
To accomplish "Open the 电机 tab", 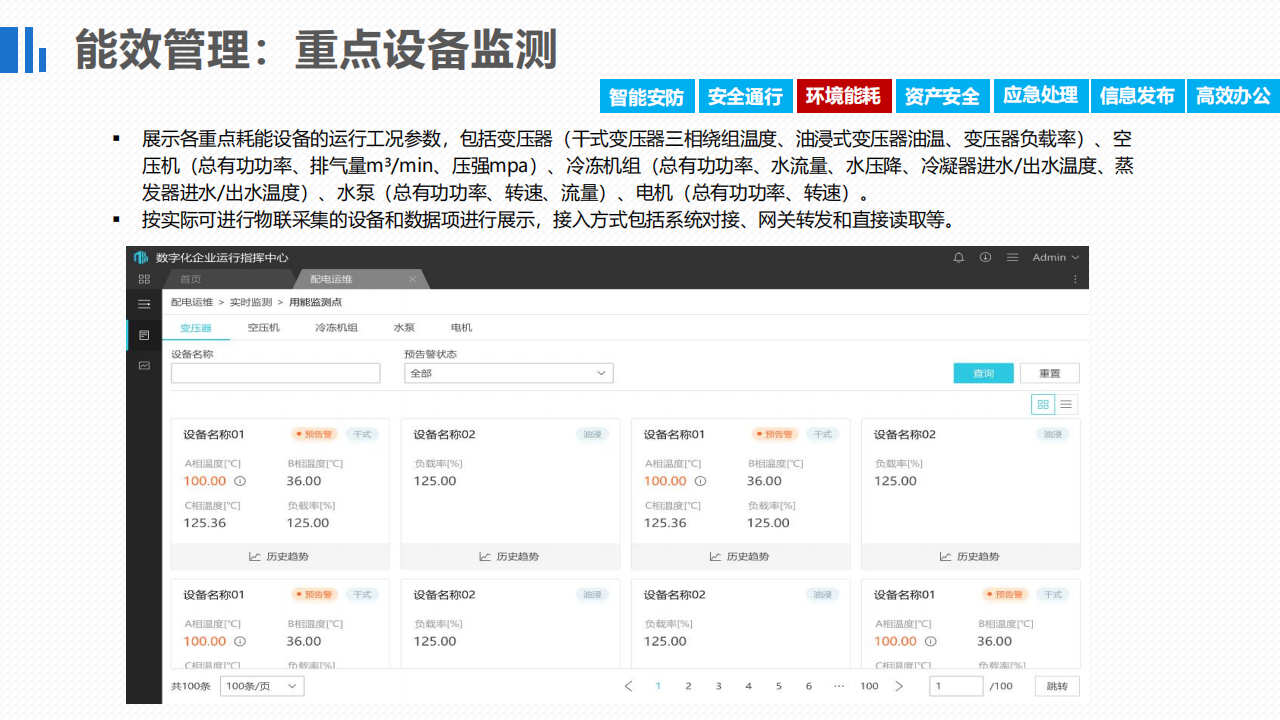I will (462, 327).
